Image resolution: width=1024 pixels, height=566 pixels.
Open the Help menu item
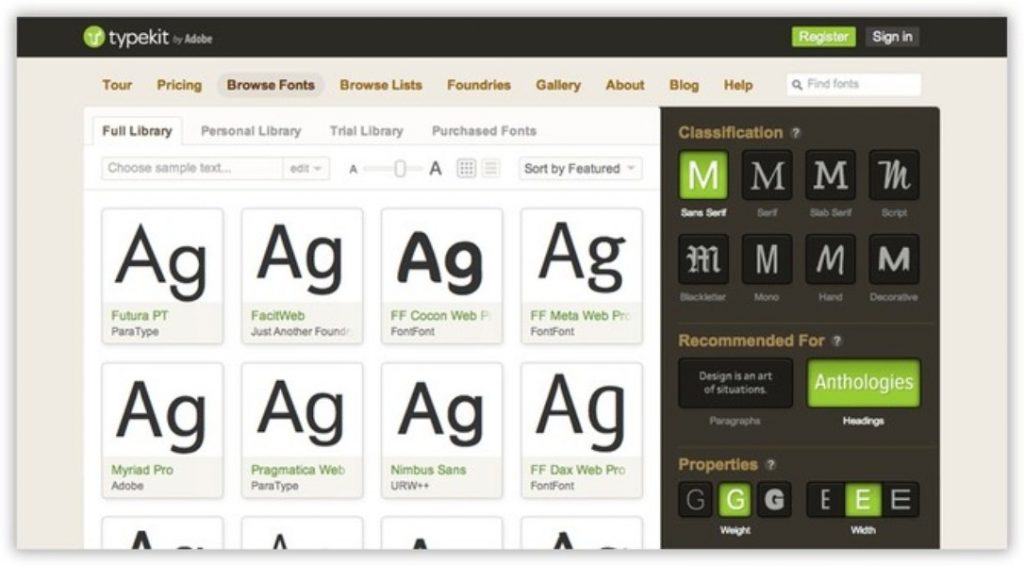point(738,85)
